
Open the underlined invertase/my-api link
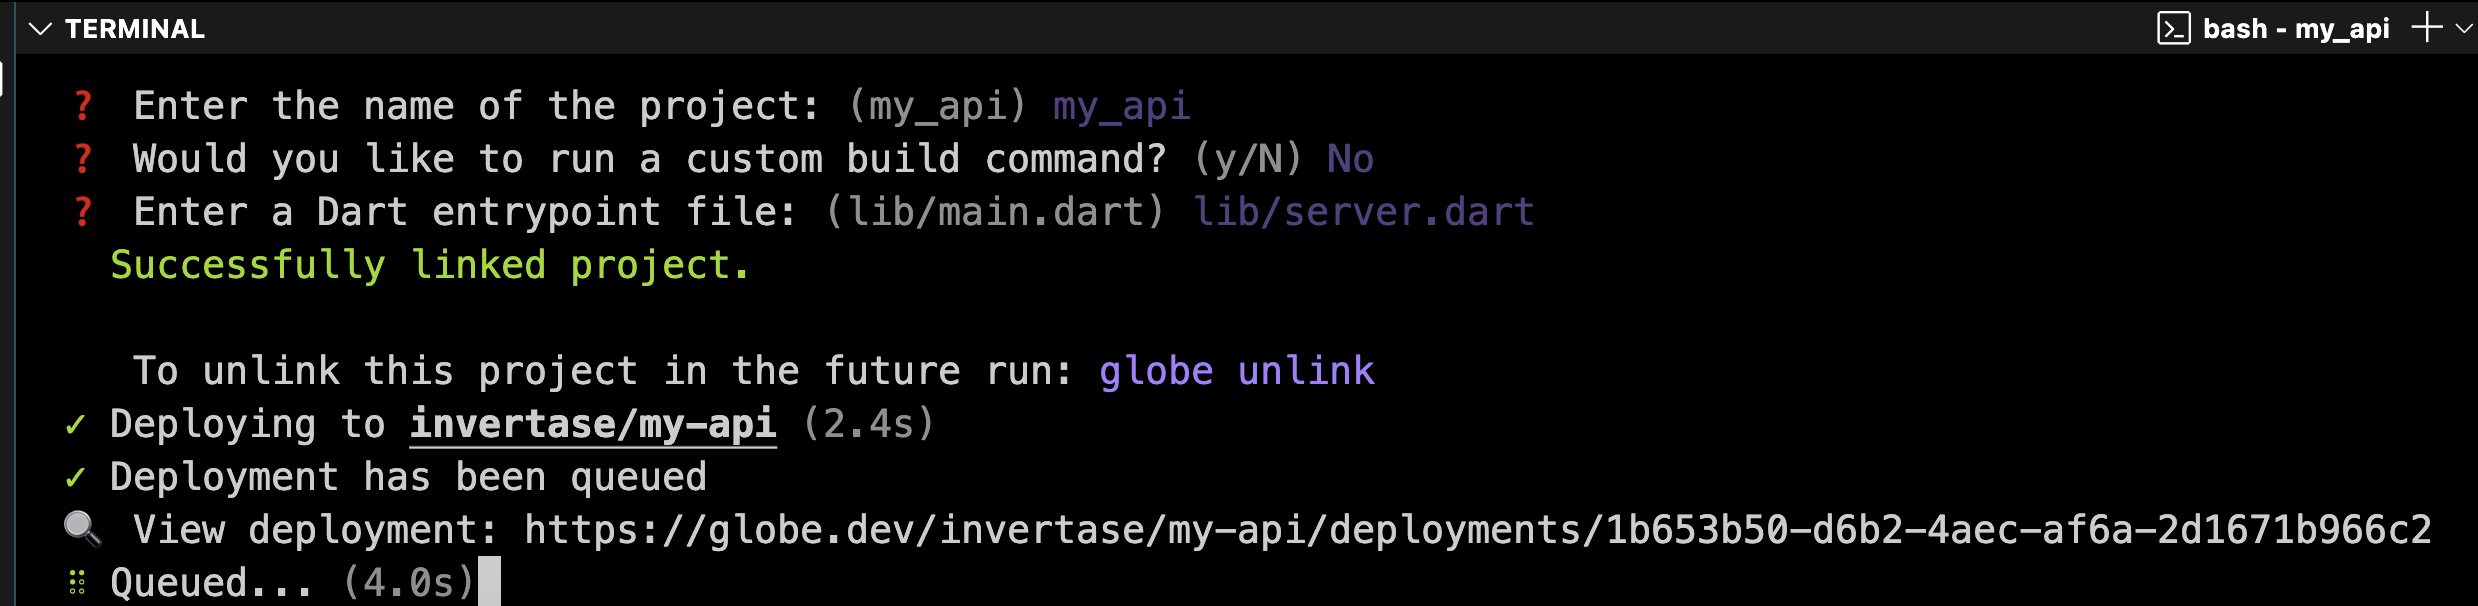[592, 424]
